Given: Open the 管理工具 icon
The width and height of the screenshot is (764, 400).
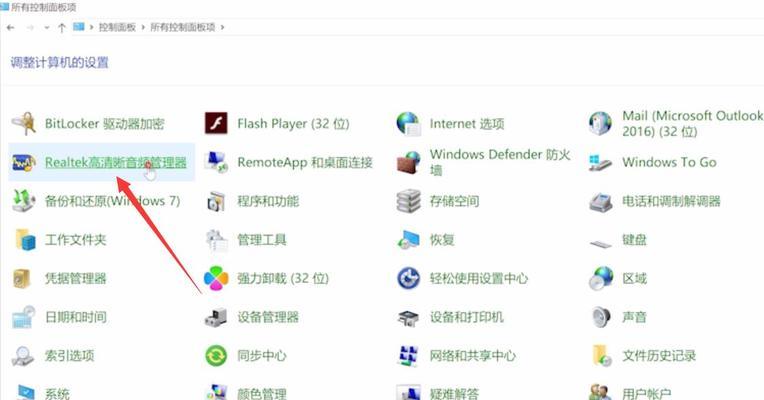Looking at the screenshot, I should [216, 240].
